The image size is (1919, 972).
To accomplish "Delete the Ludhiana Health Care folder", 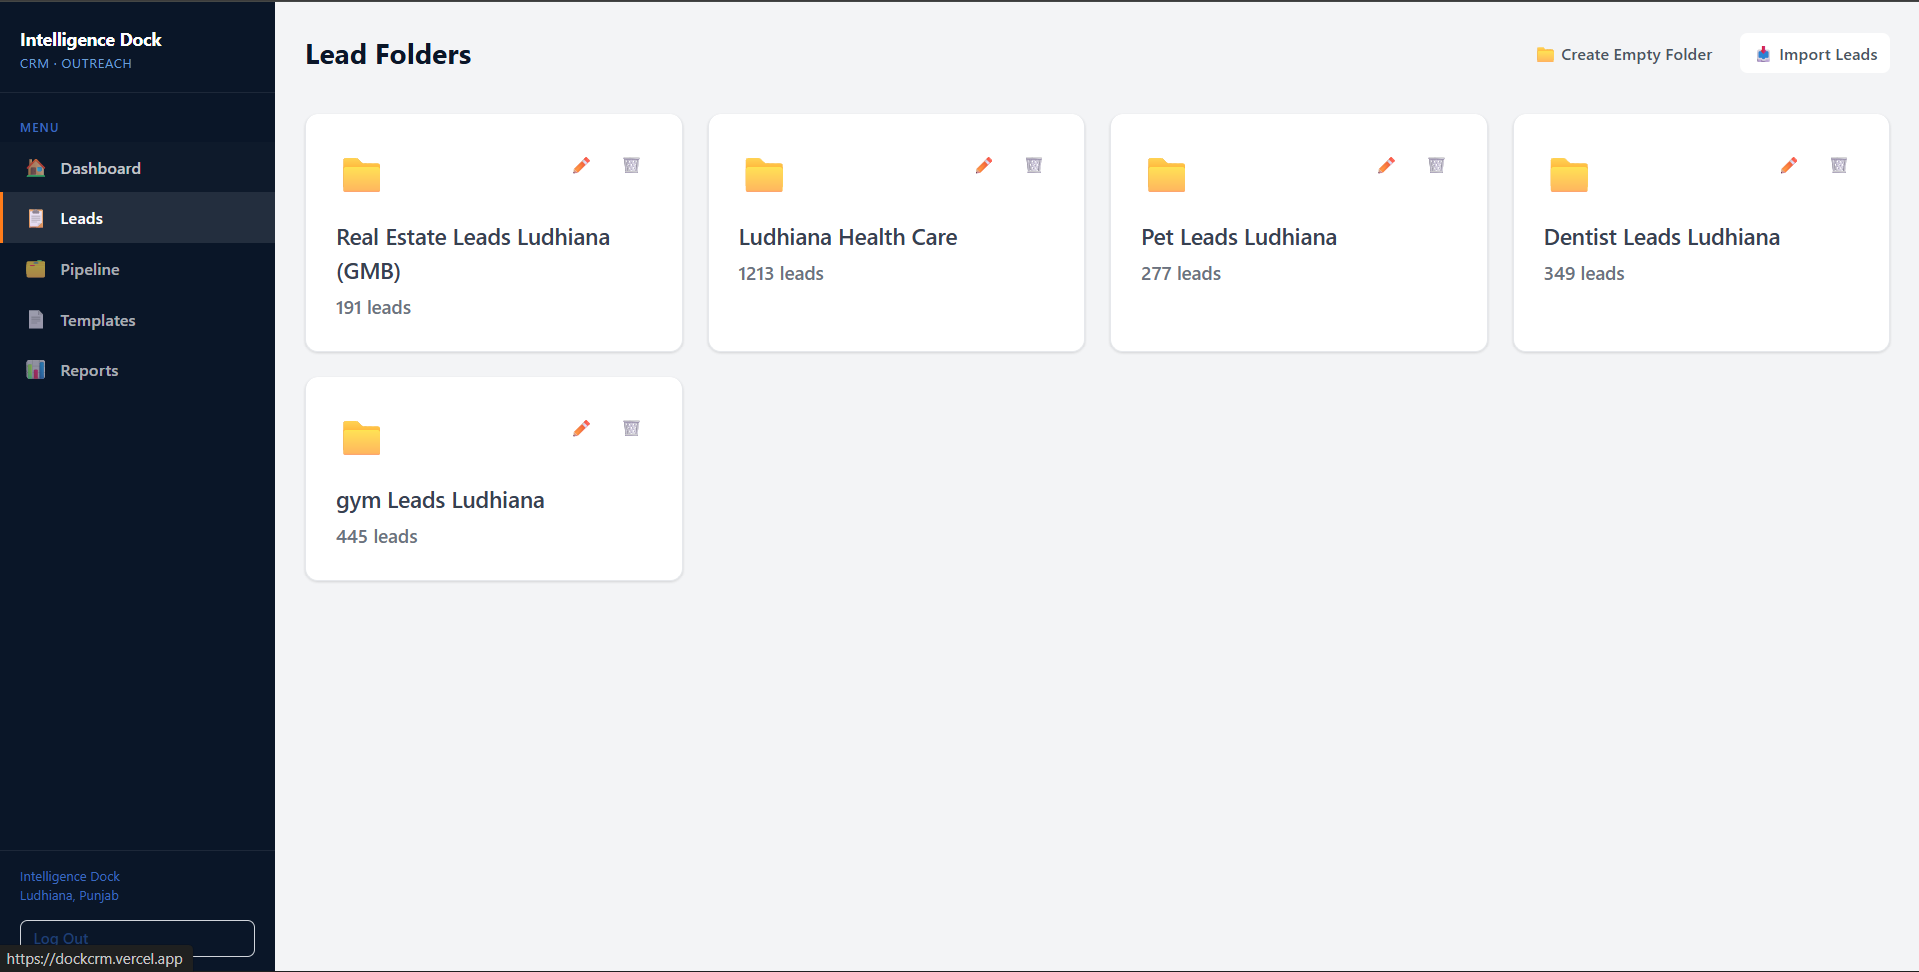I will coord(1034,165).
